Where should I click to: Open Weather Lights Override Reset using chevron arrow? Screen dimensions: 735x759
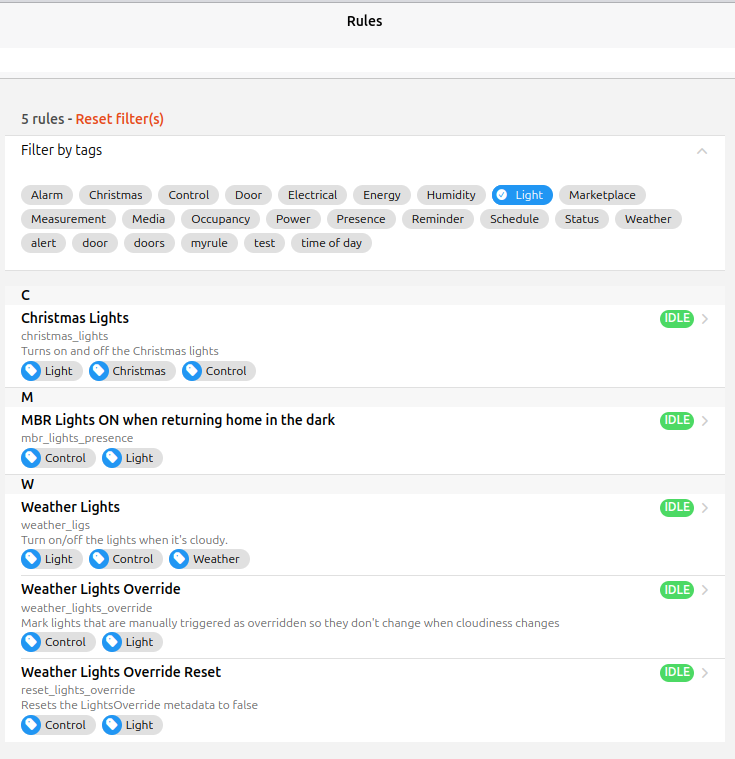tap(705, 673)
